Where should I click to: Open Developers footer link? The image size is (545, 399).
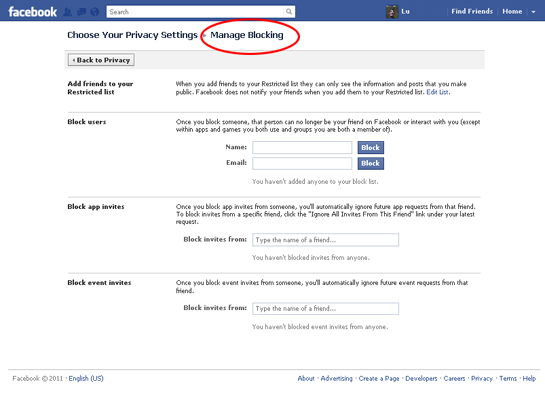(421, 378)
